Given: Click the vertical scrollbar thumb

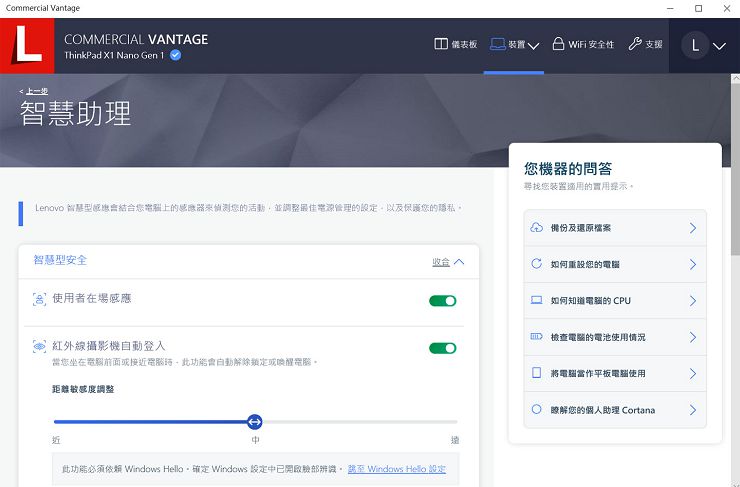Looking at the screenshot, I should tap(735, 171).
